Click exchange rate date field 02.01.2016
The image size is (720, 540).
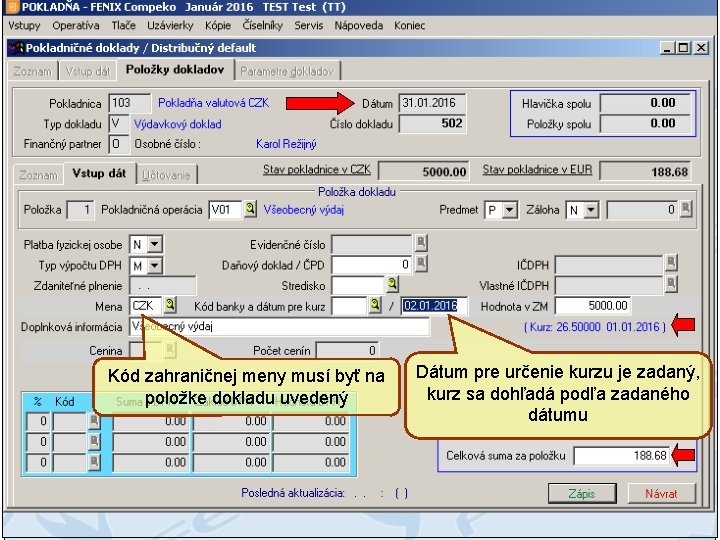(434, 306)
